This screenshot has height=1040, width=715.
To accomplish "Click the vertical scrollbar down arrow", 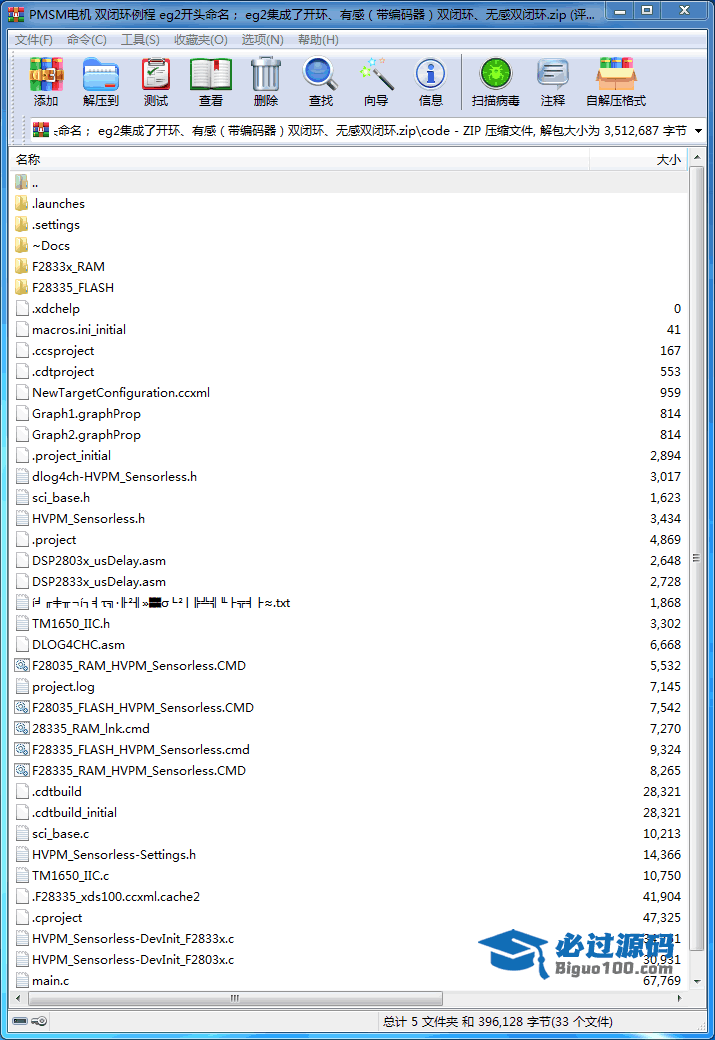I will click(x=696, y=982).
